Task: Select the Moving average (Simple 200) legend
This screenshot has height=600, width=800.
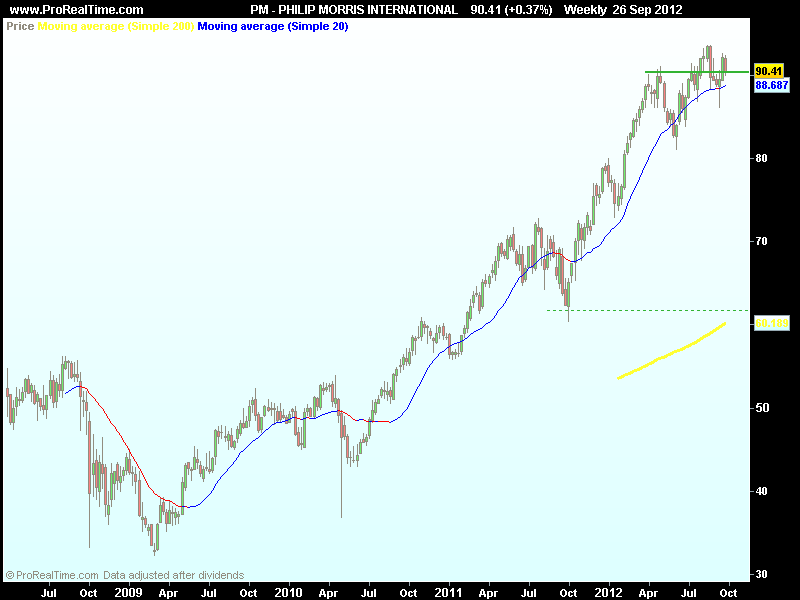Action: pyautogui.click(x=116, y=26)
